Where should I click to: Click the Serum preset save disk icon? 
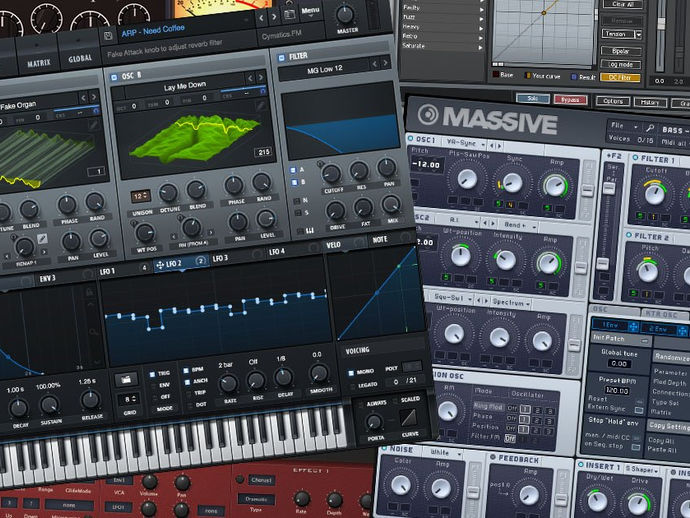(x=108, y=36)
